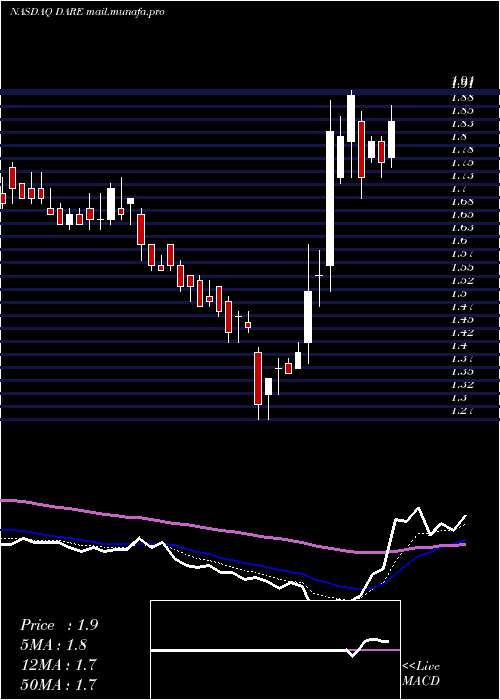
Task: Select the 1.68 price axis label
Action: 462,201
